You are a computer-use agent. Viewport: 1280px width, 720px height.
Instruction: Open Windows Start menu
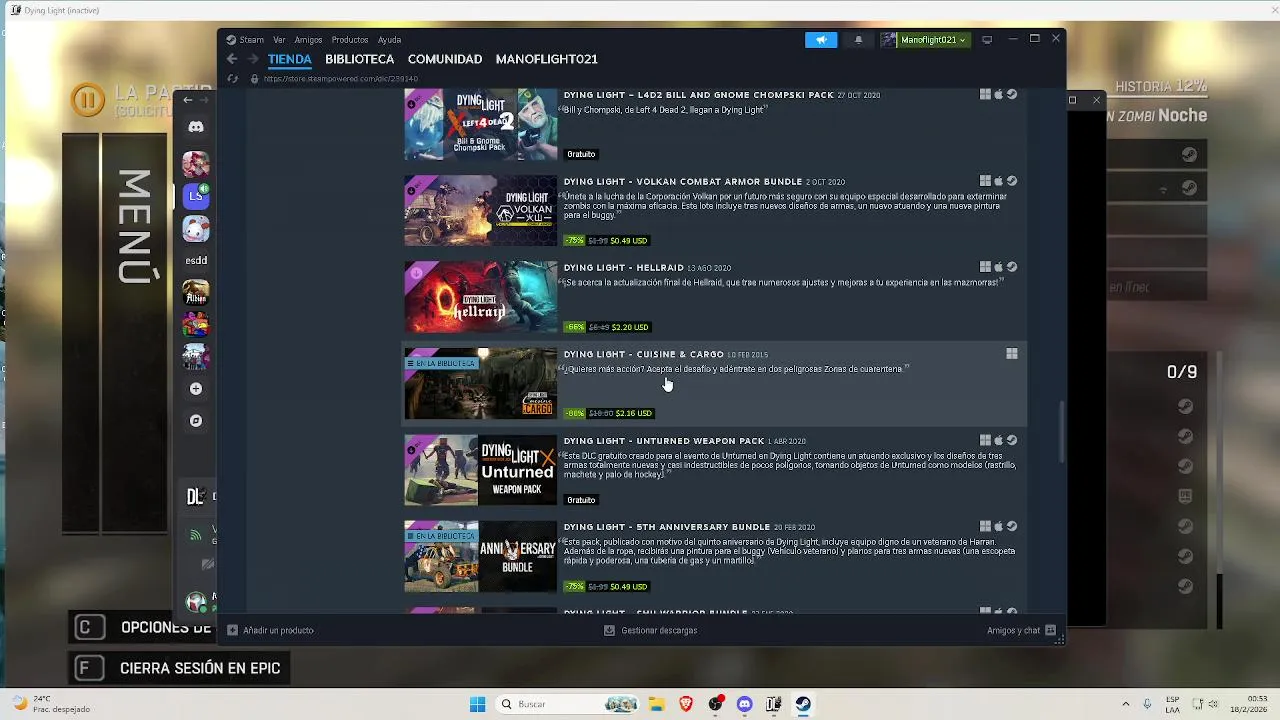click(x=478, y=704)
